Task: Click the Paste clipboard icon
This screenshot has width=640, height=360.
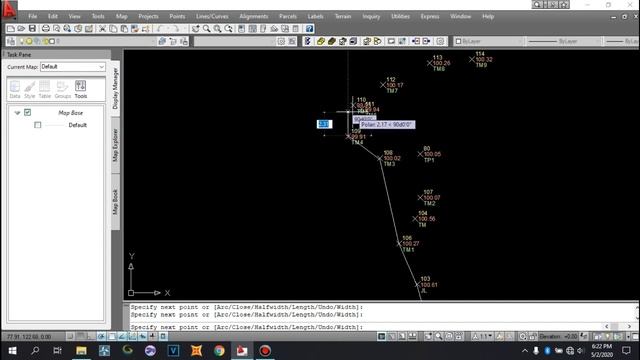Action: point(124,29)
